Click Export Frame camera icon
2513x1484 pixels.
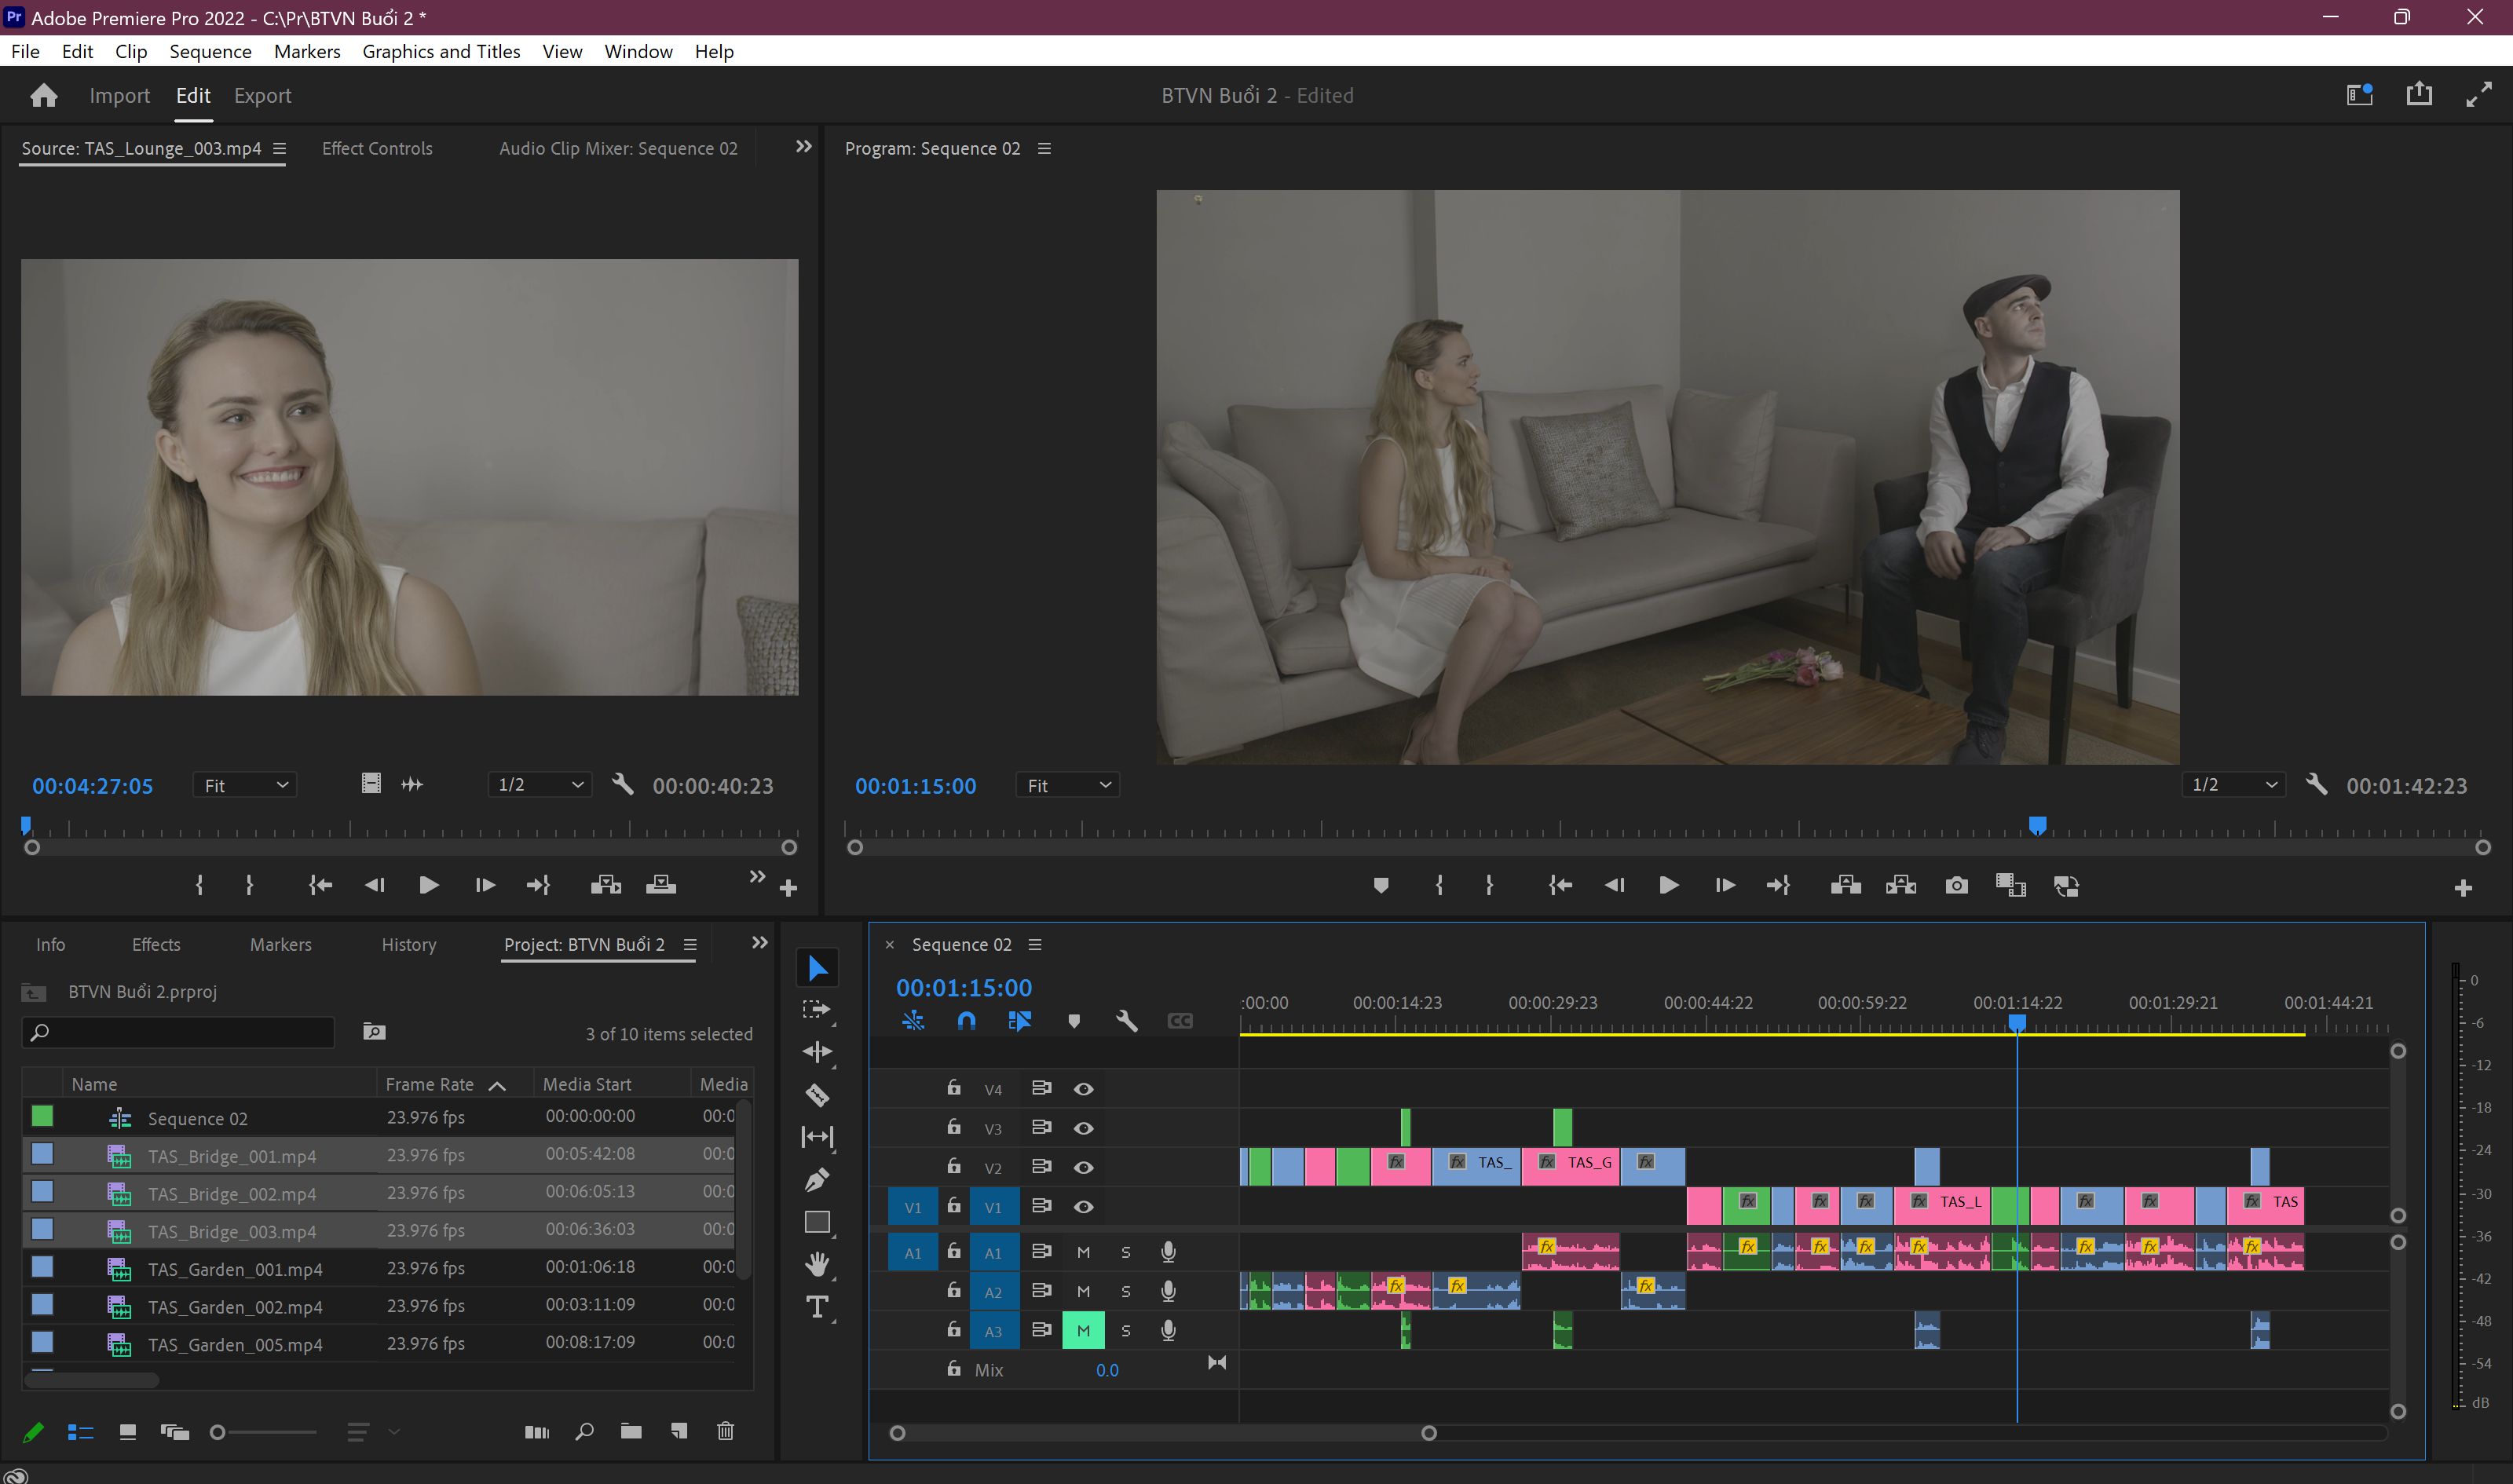coord(1957,886)
